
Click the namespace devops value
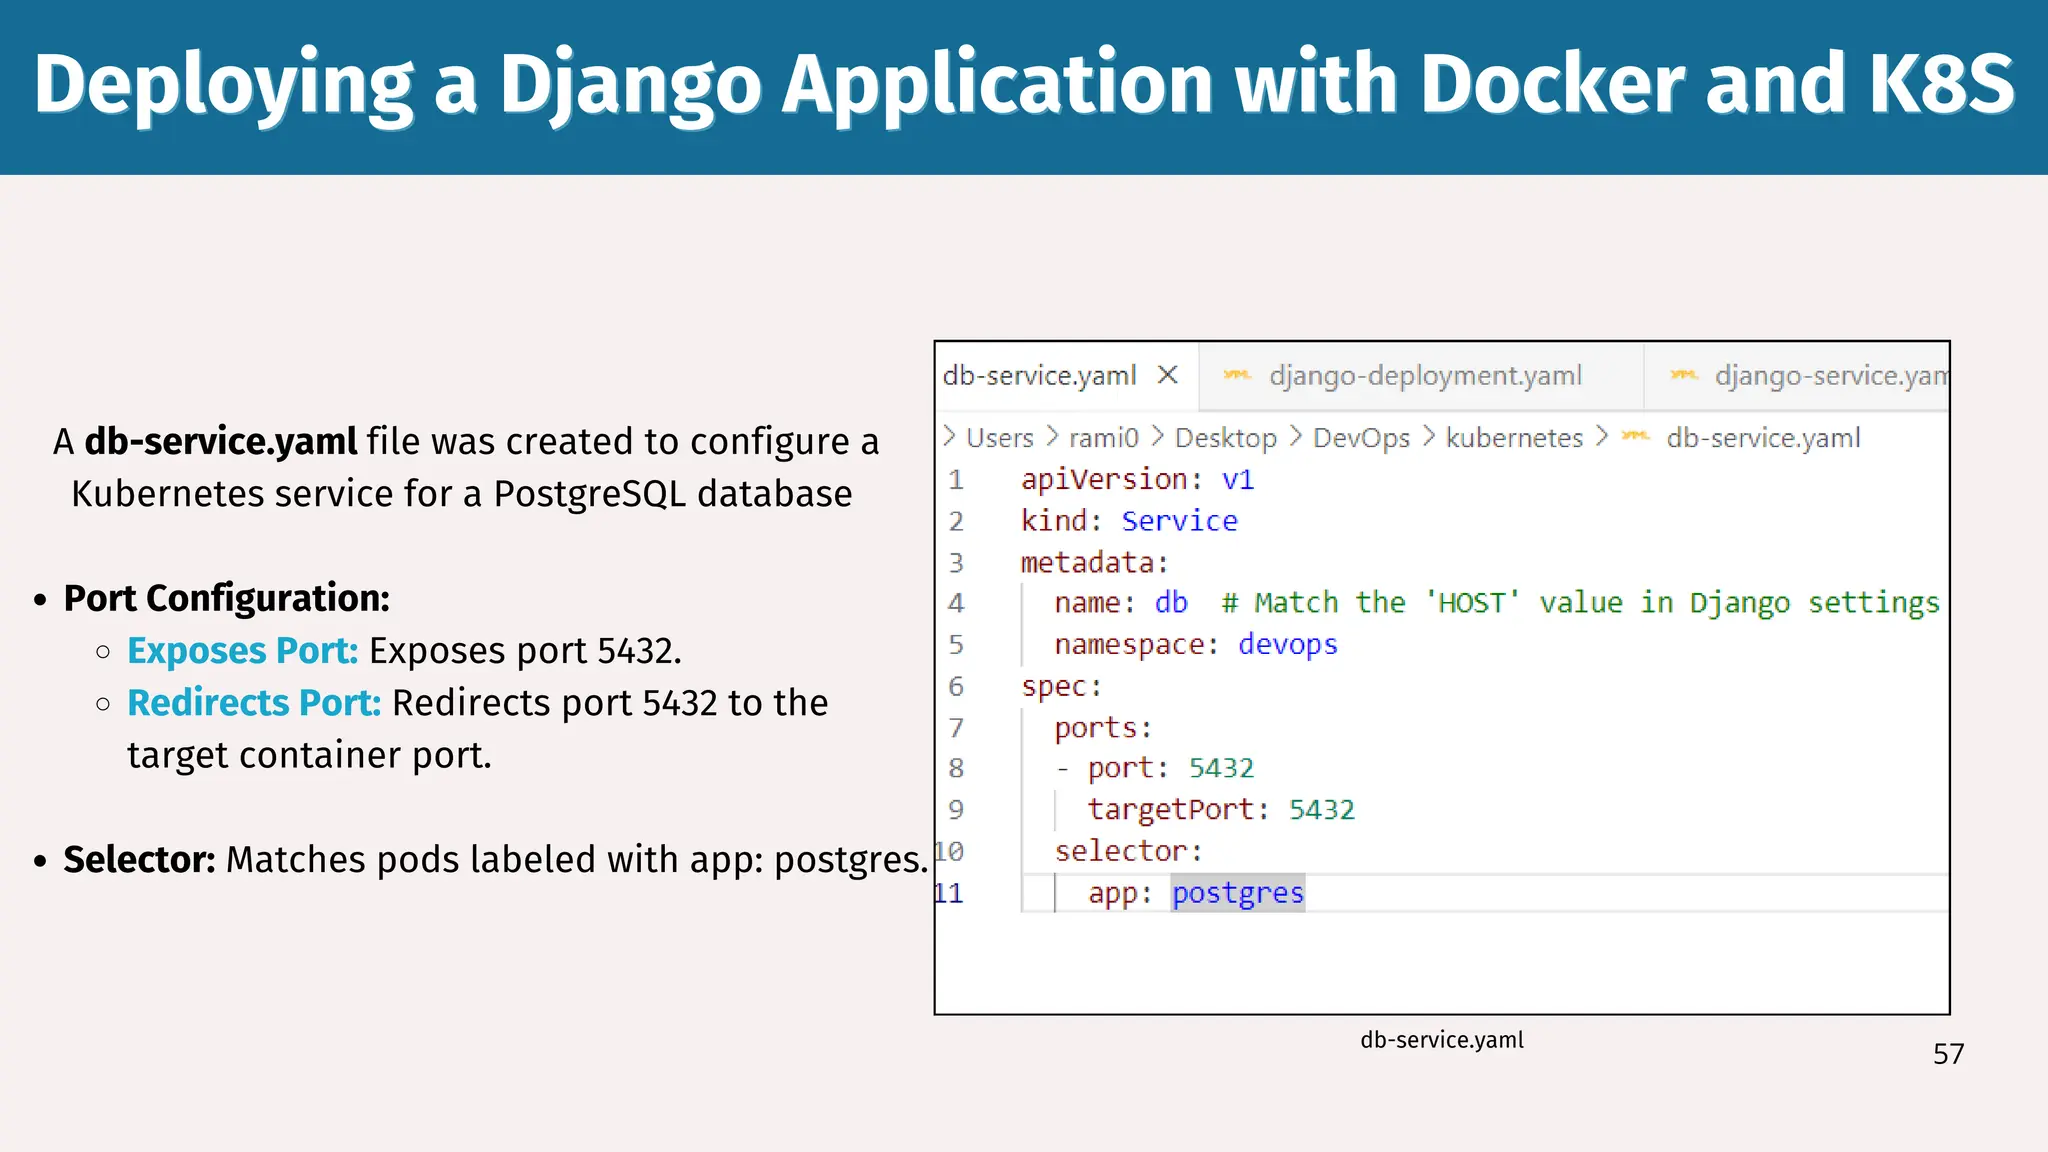1287,645
